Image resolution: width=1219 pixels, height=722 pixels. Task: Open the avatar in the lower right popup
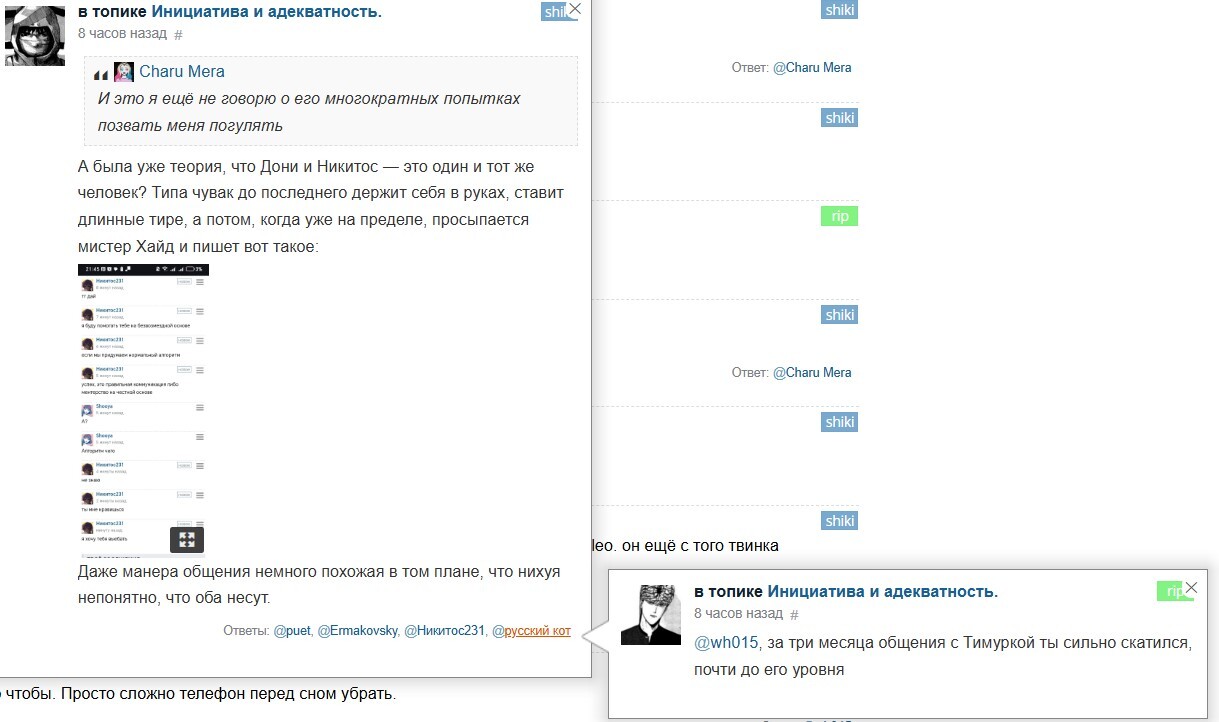(651, 615)
